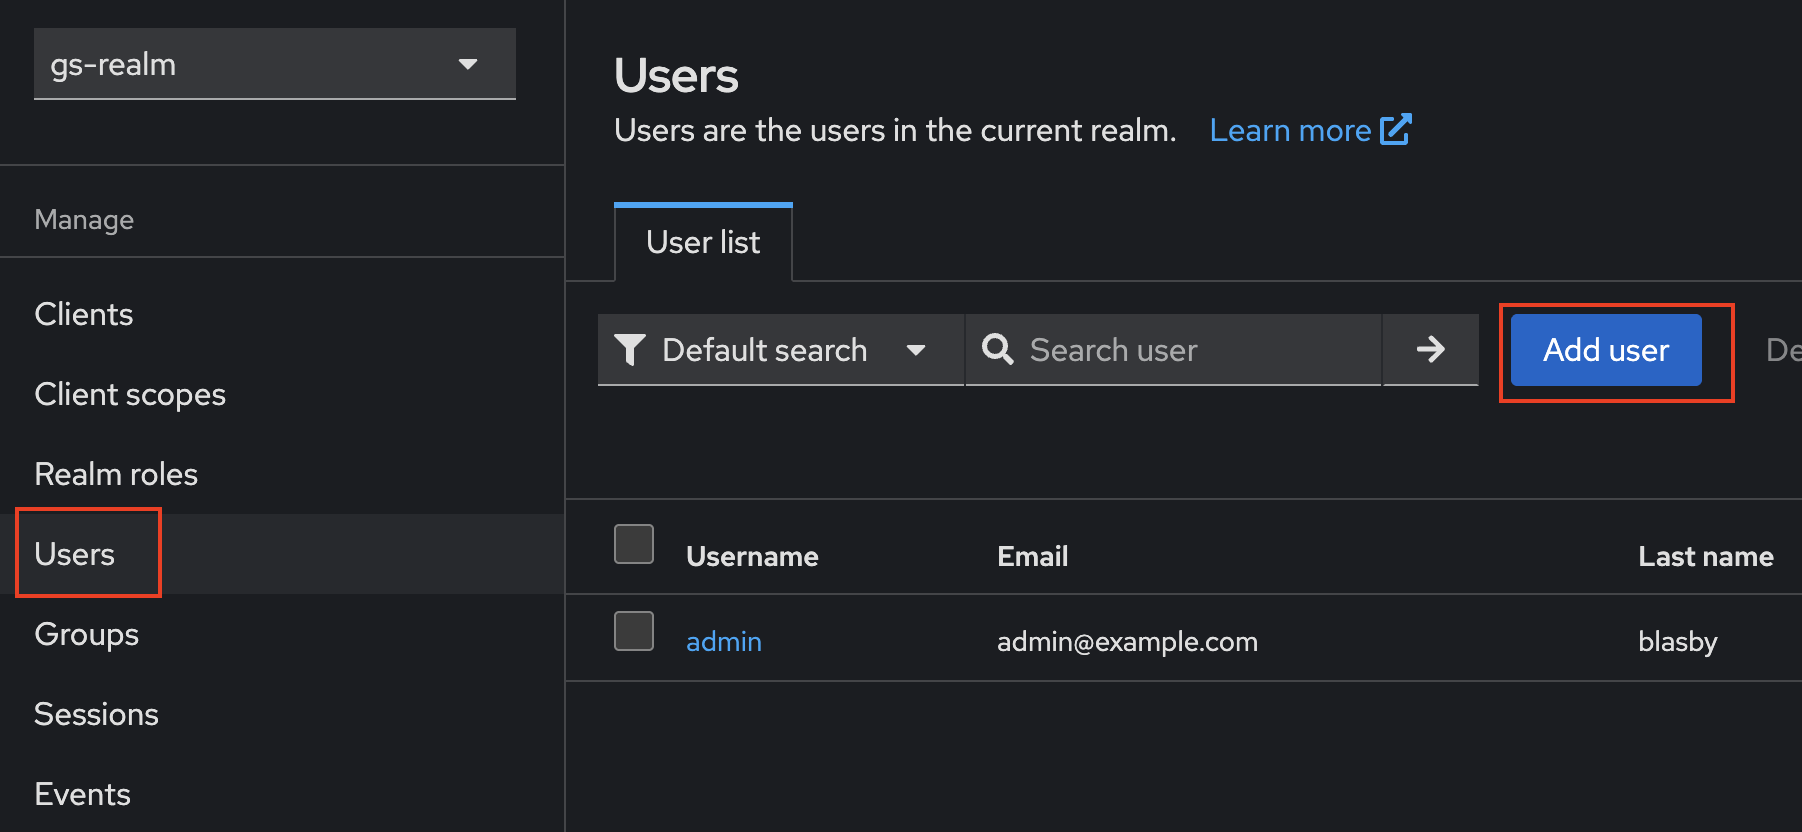Screen dimensions: 1802x832
Task: Open Sessions from the sidebar
Action: (97, 715)
